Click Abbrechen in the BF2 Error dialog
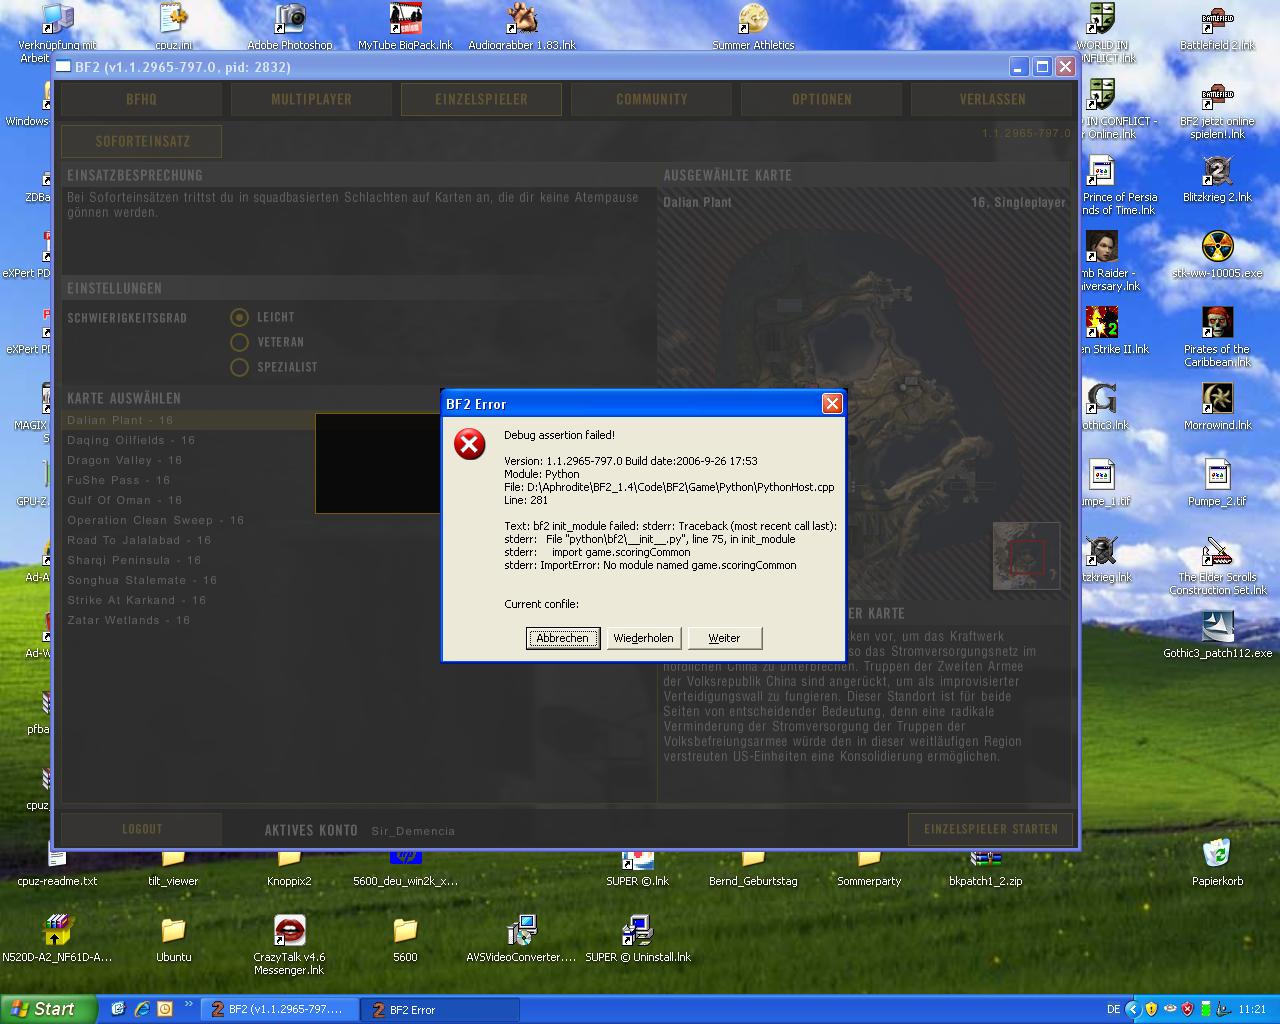The height and width of the screenshot is (1024, 1280). [x=563, y=638]
